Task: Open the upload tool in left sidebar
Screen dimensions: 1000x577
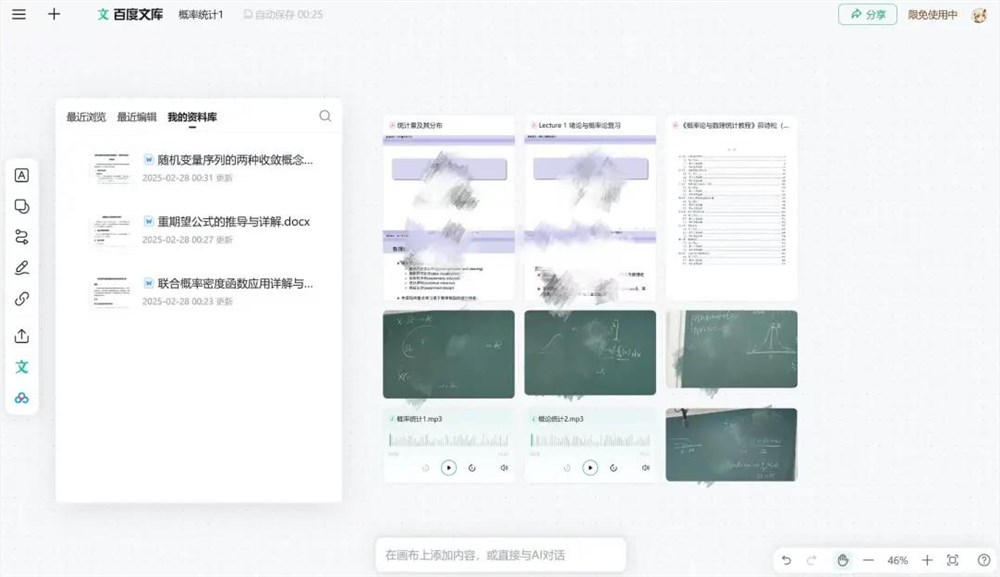Action: [x=22, y=337]
